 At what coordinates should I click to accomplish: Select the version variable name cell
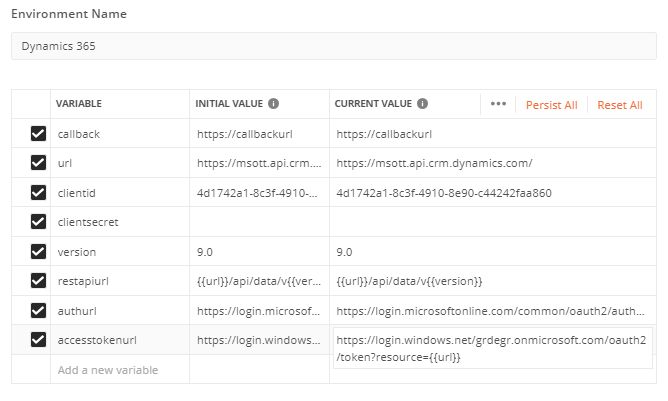point(120,252)
